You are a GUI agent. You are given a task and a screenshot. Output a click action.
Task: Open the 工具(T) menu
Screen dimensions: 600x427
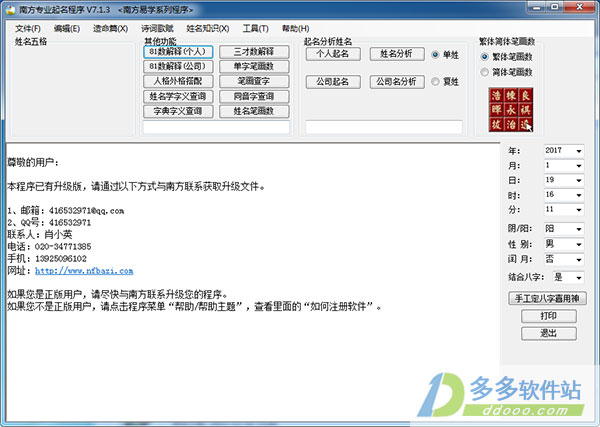(x=255, y=29)
